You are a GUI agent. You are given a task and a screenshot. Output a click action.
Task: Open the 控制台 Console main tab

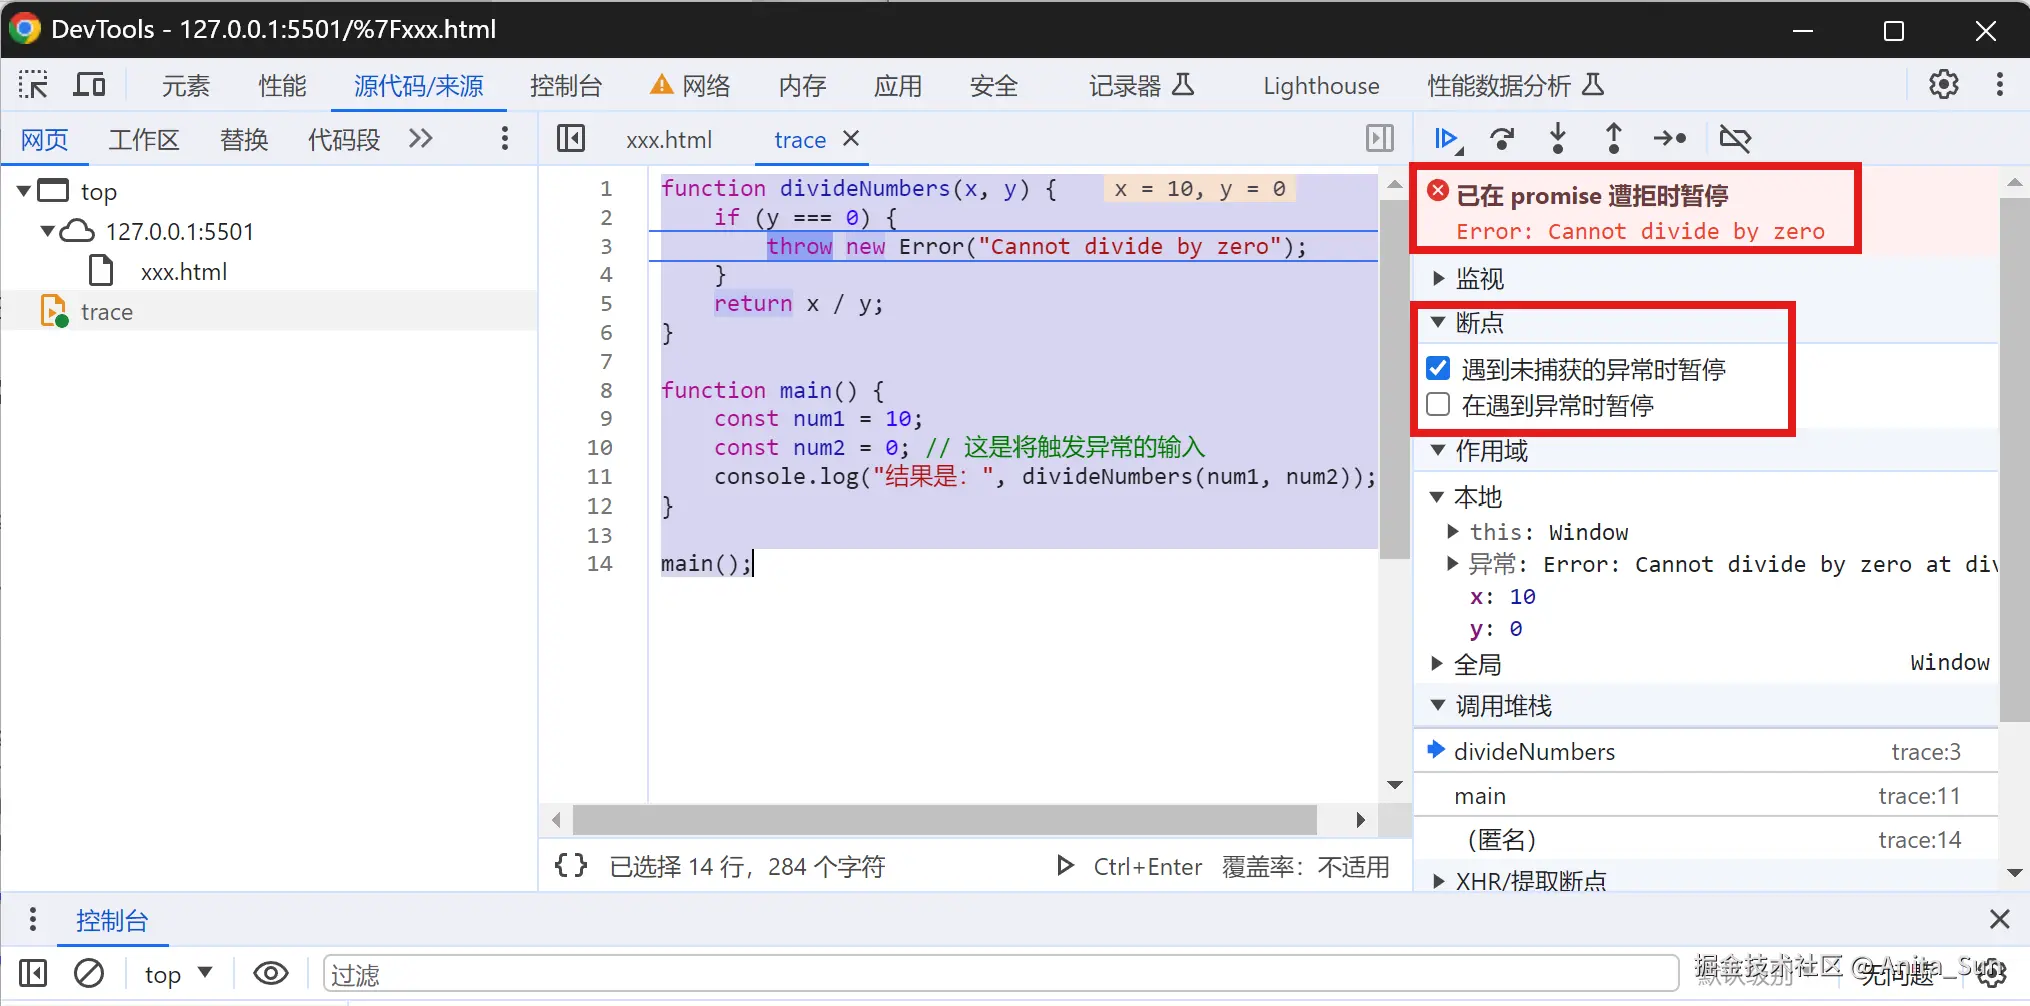click(x=566, y=86)
